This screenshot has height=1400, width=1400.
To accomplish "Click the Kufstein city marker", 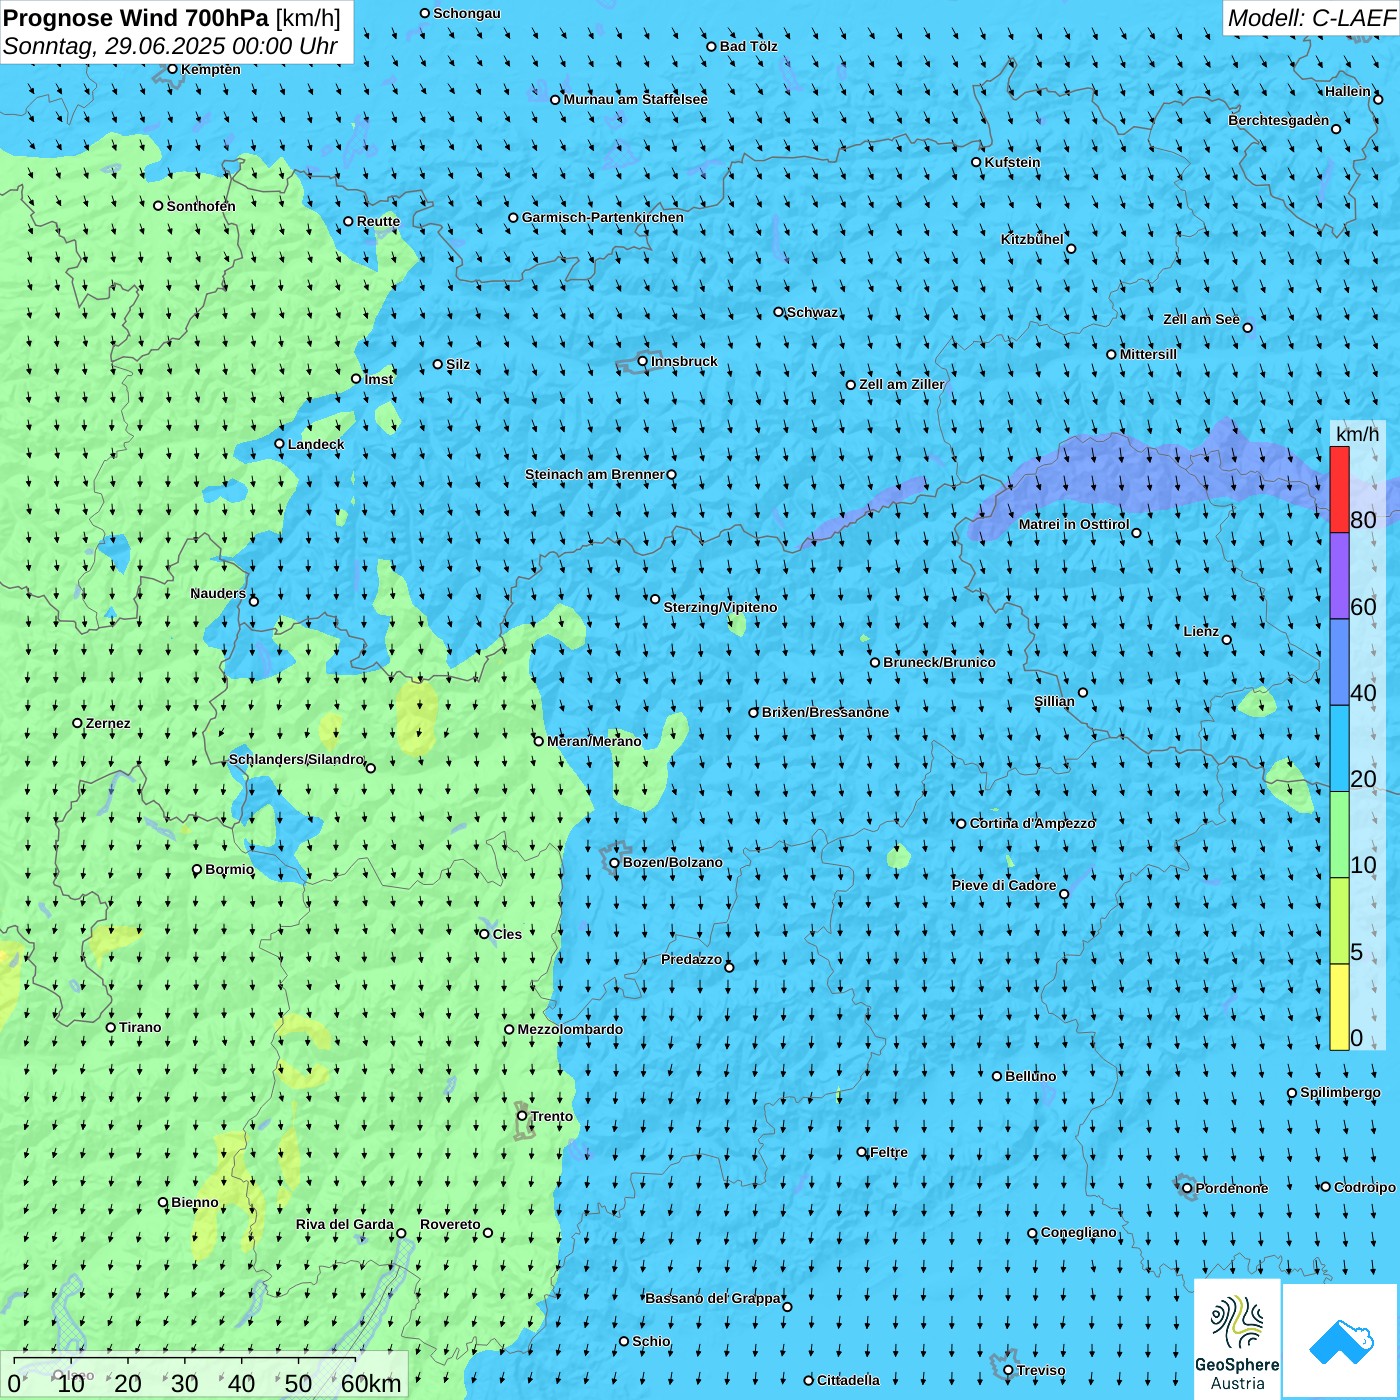I will pyautogui.click(x=976, y=162).
